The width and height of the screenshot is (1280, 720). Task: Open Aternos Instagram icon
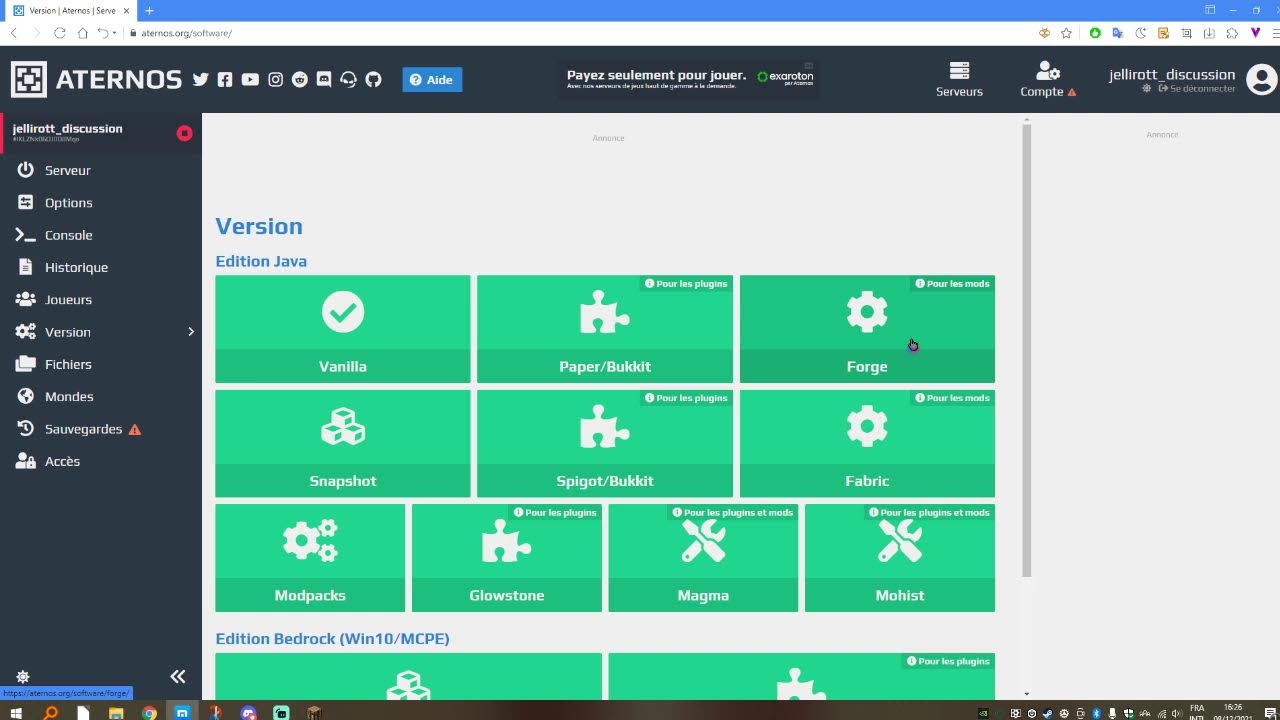[276, 80]
